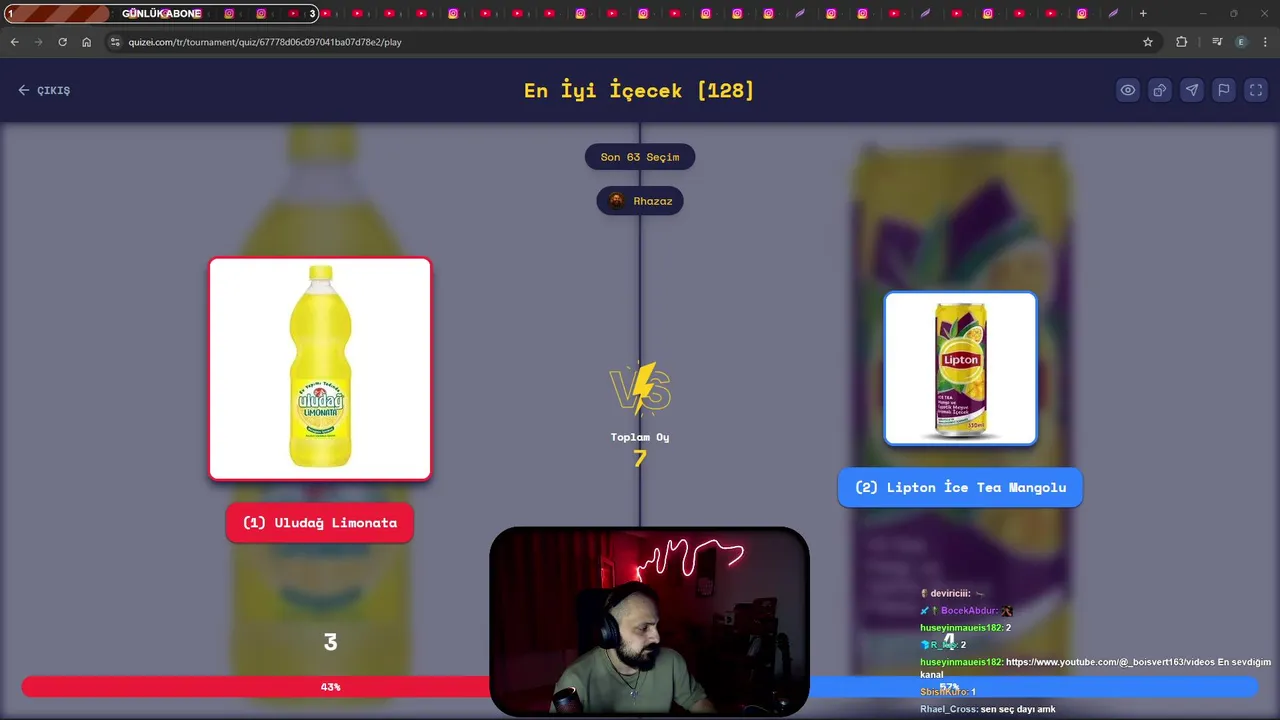Toggle the eye visibility icon in quiz header
The width and height of the screenshot is (1280, 720).
tap(1127, 90)
